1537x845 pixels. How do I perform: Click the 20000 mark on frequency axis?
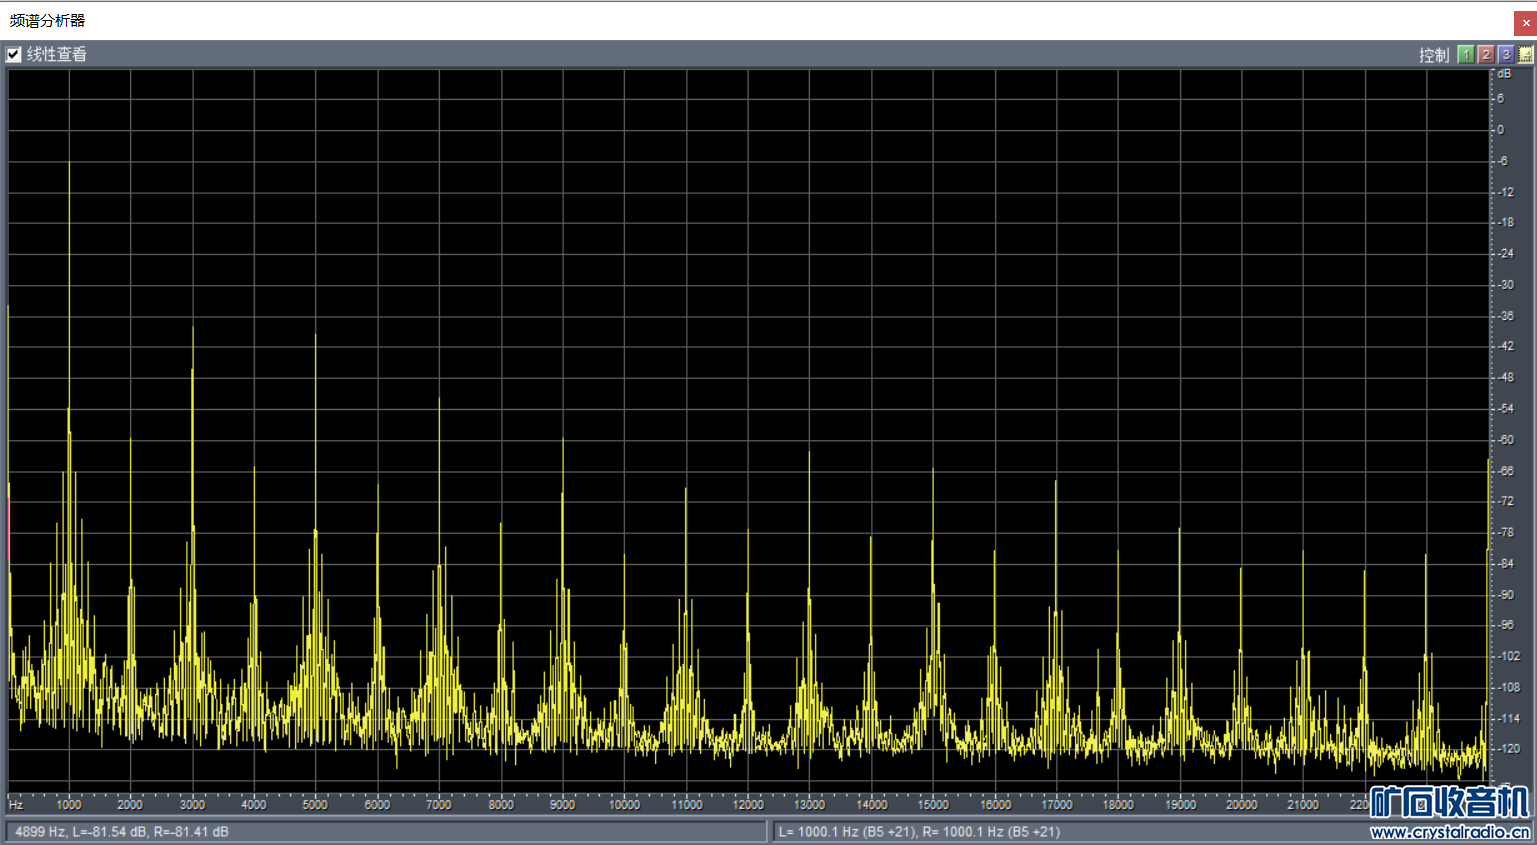pos(1241,805)
